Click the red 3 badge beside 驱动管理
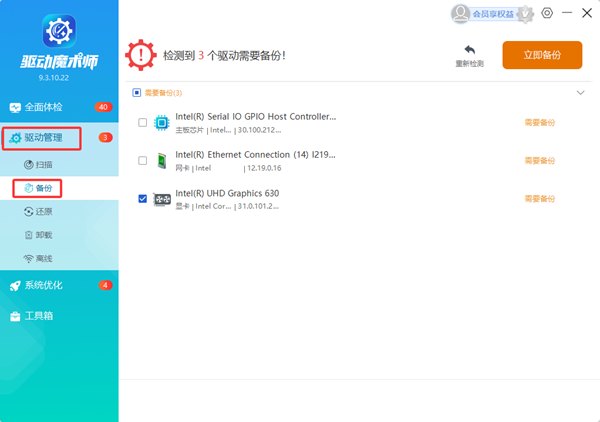Image resolution: width=600 pixels, height=422 pixels. [x=105, y=137]
